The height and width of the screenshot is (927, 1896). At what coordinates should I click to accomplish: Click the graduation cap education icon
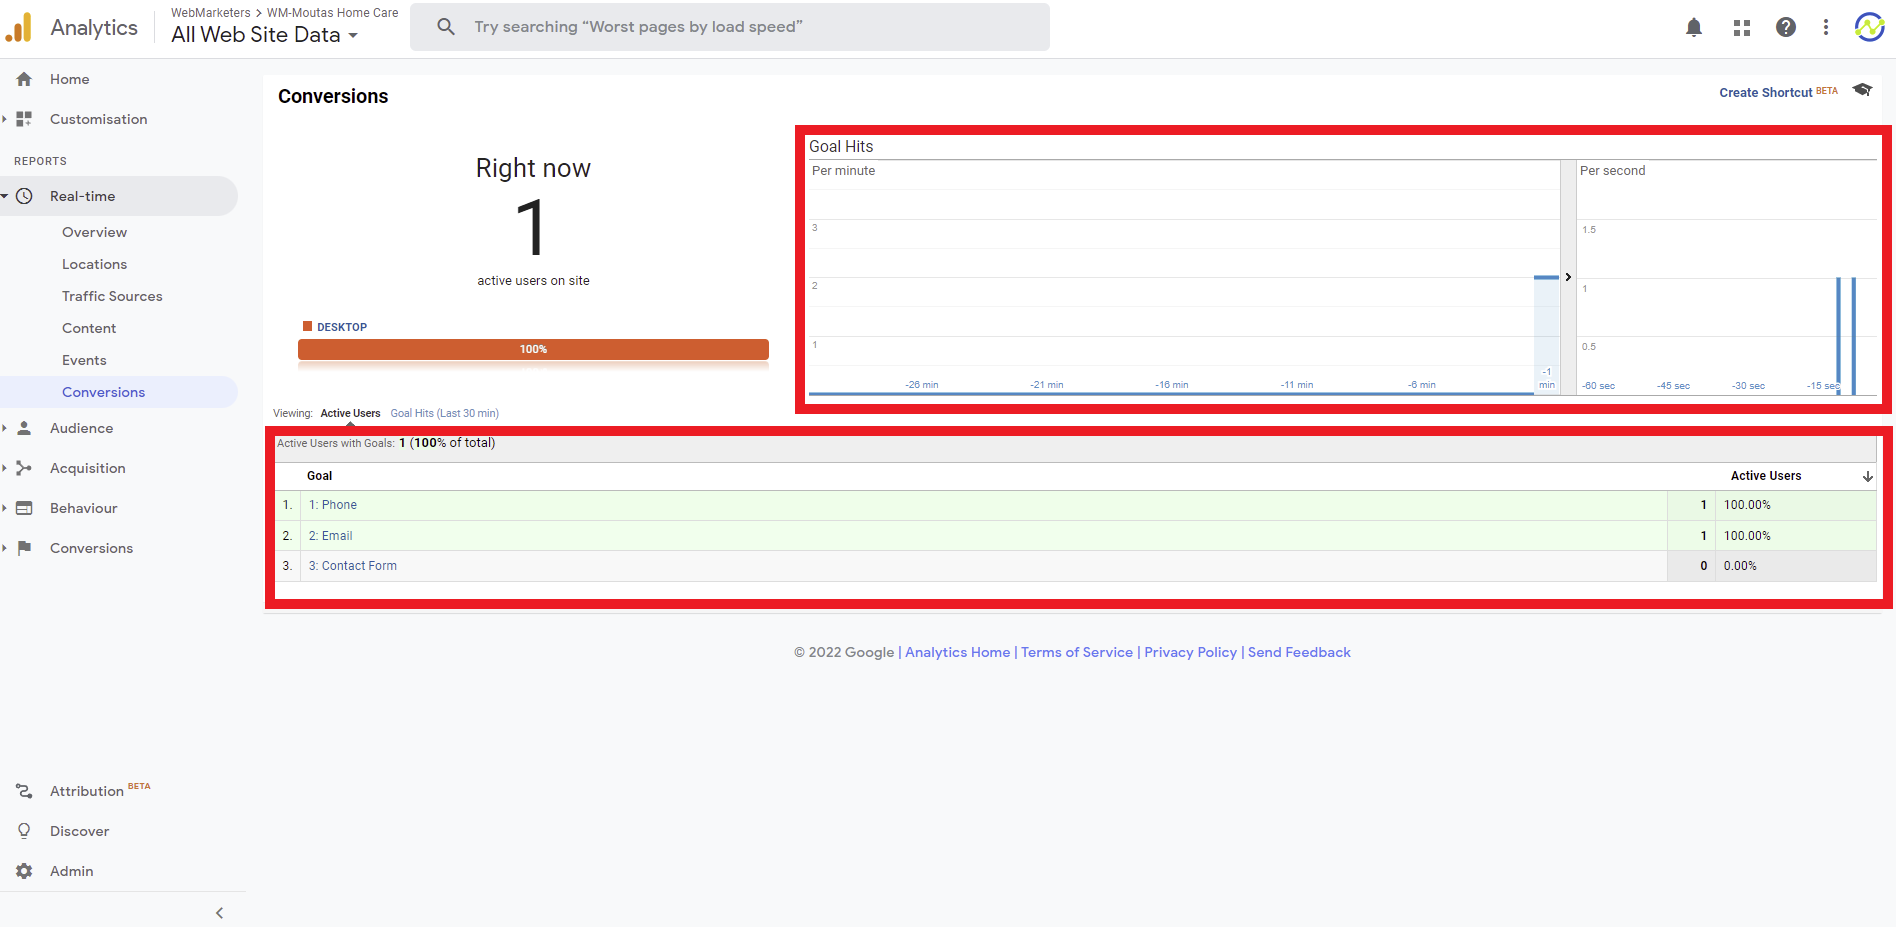pyautogui.click(x=1861, y=90)
